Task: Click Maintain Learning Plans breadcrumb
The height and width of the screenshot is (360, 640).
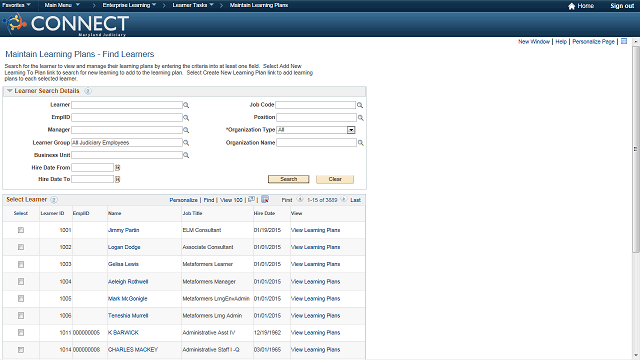Action: [x=259, y=5]
